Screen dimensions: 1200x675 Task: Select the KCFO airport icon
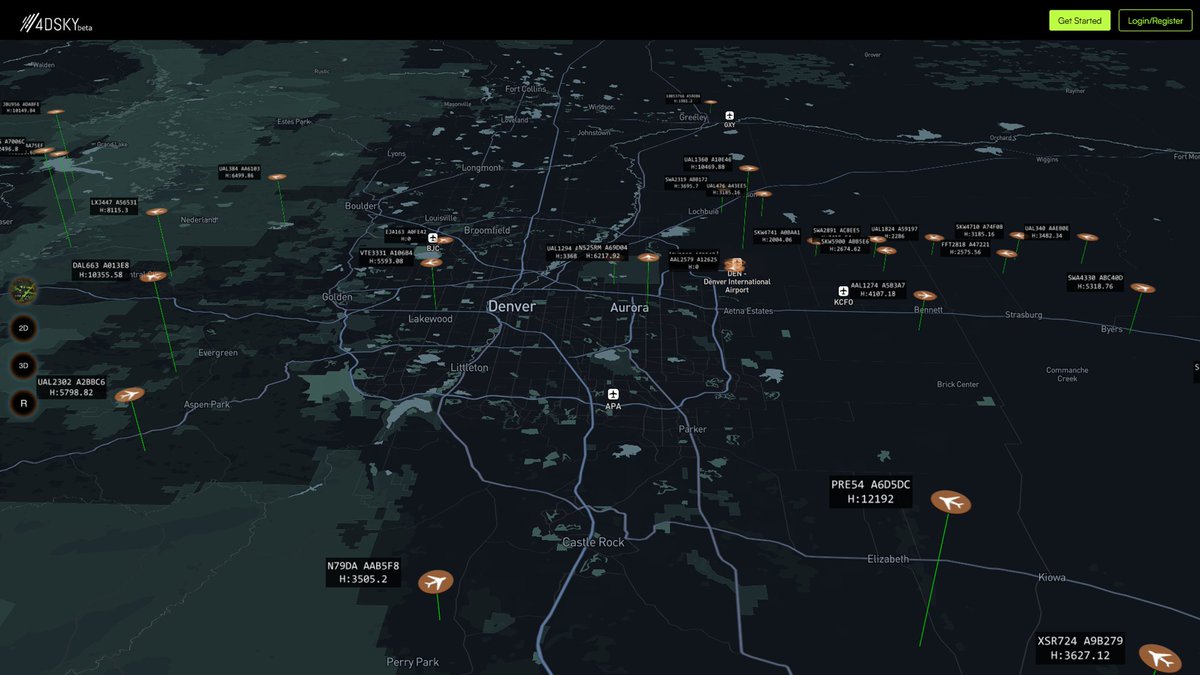844,290
